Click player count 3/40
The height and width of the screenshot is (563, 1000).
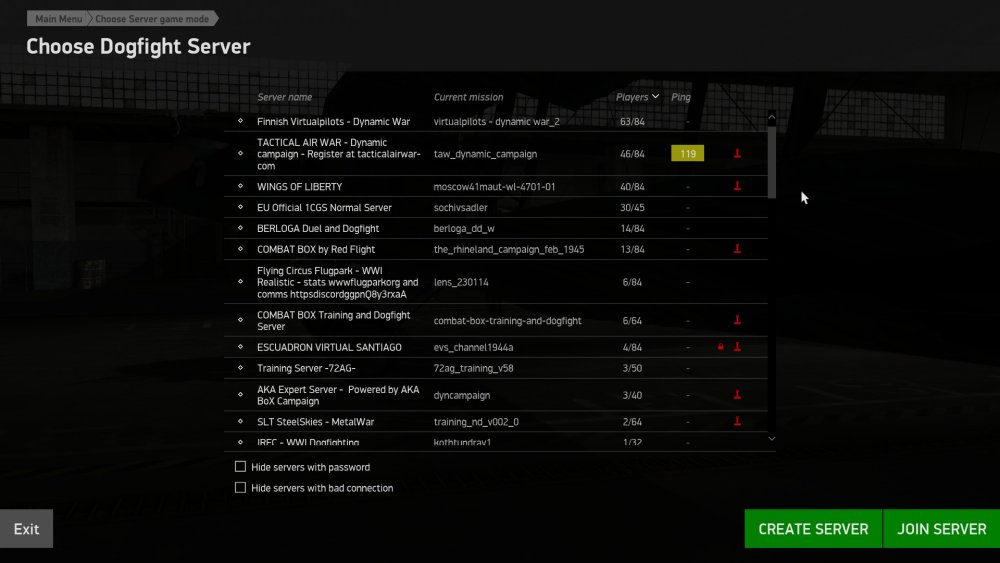click(x=632, y=395)
